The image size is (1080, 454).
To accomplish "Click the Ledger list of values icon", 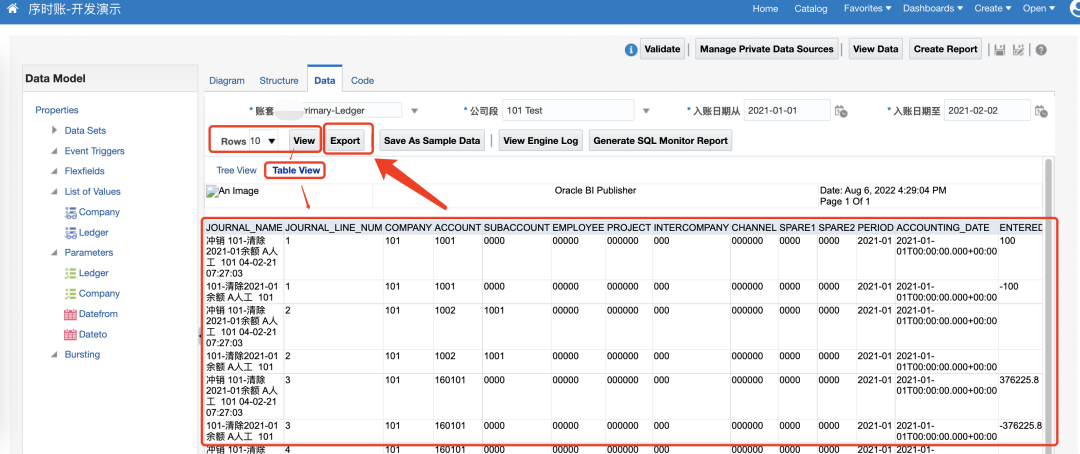I will point(70,233).
